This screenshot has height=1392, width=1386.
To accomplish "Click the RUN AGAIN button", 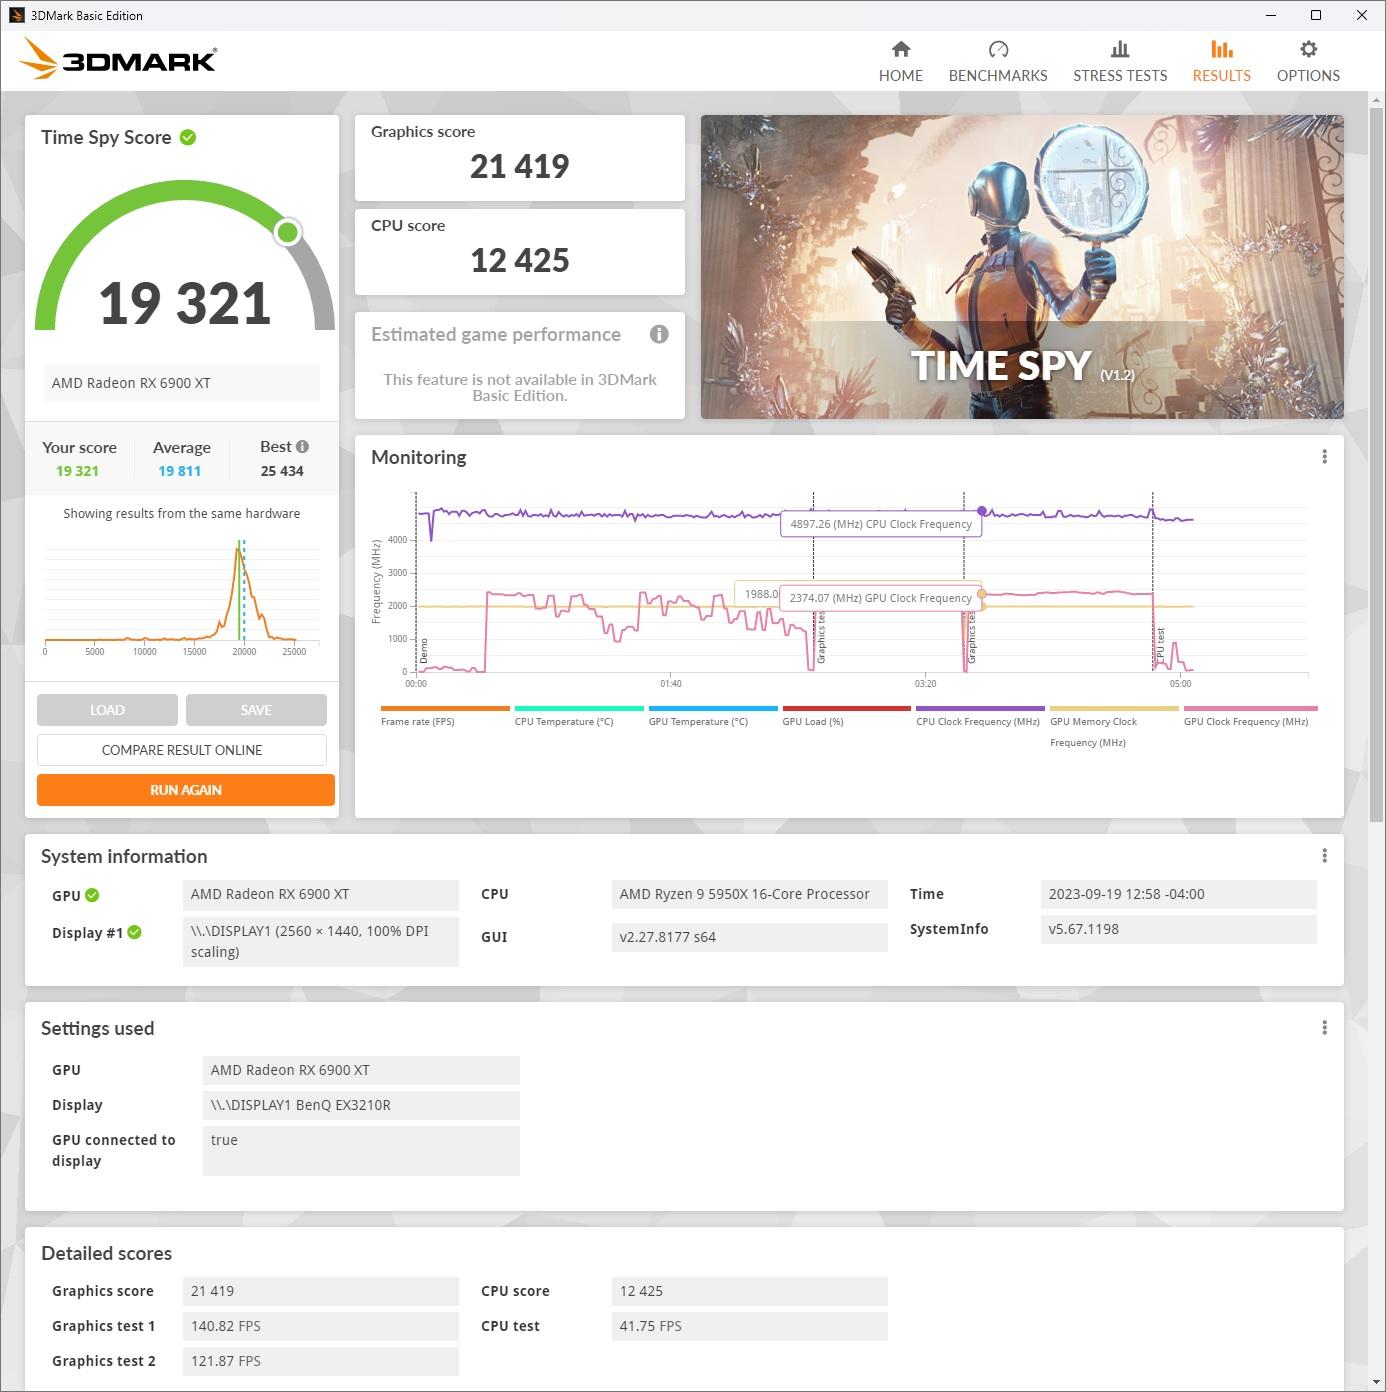I will 185,790.
